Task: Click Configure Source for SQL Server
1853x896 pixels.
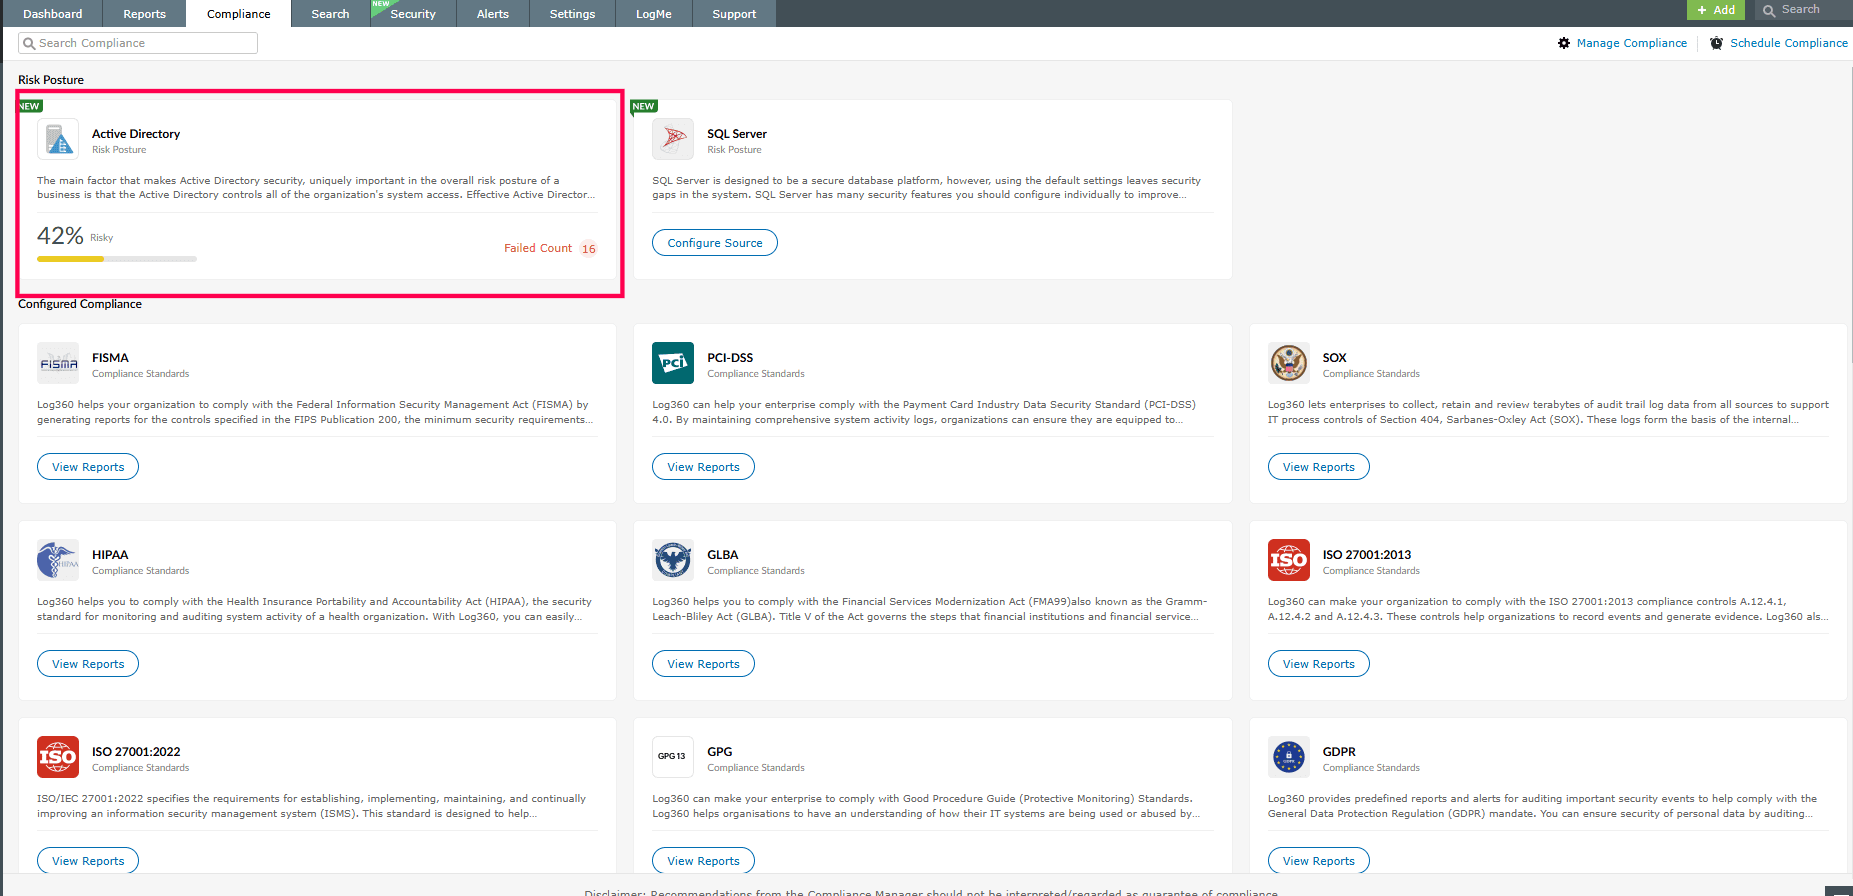Action: click(x=715, y=243)
